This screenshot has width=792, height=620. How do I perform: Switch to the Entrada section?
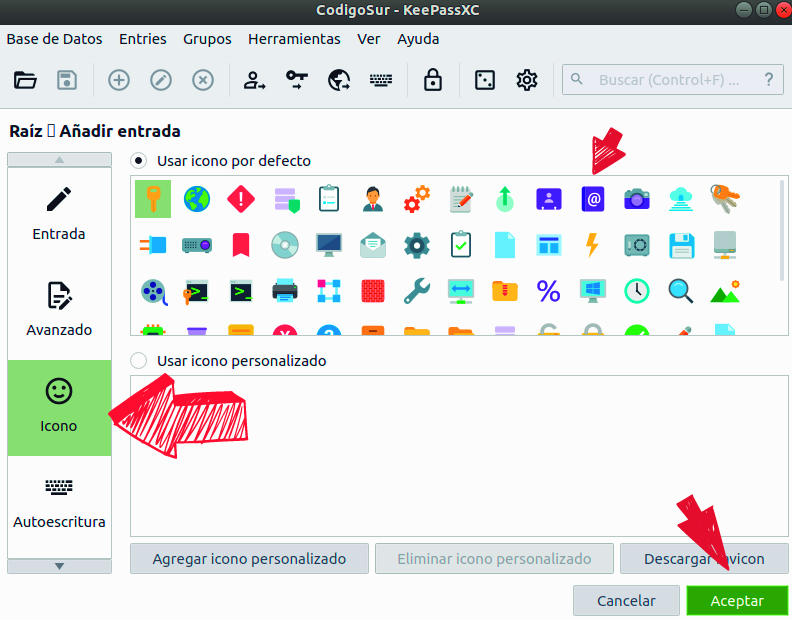click(59, 216)
